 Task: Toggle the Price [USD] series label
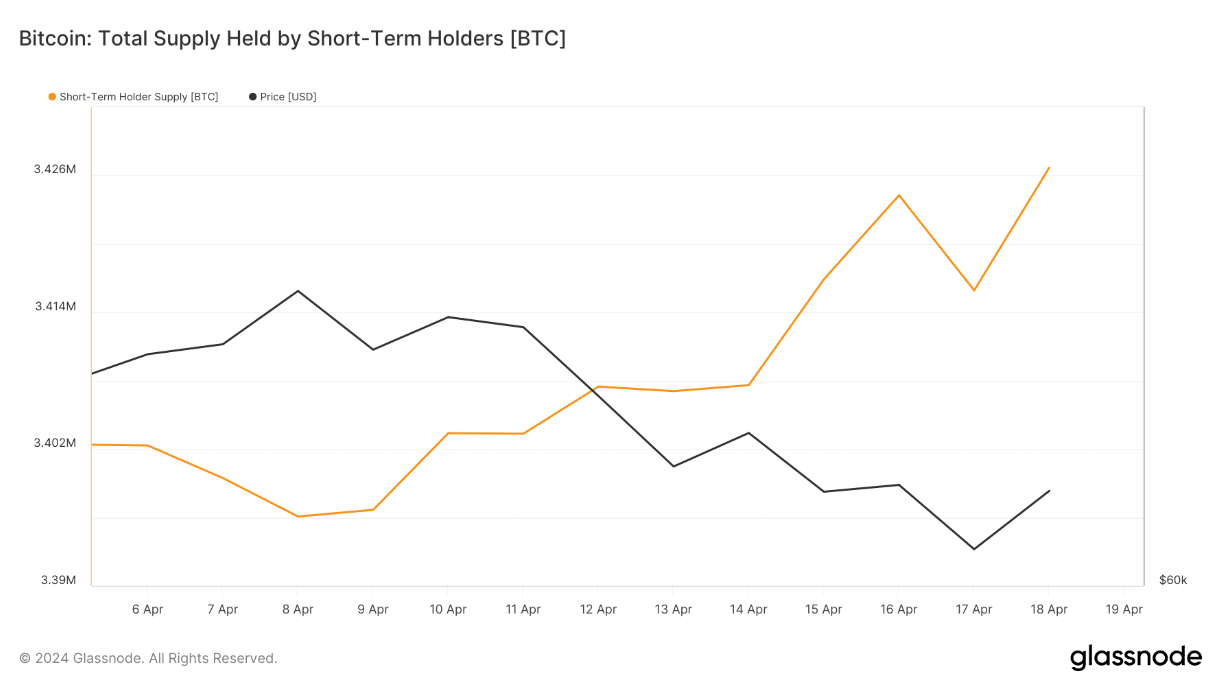[x=288, y=97]
